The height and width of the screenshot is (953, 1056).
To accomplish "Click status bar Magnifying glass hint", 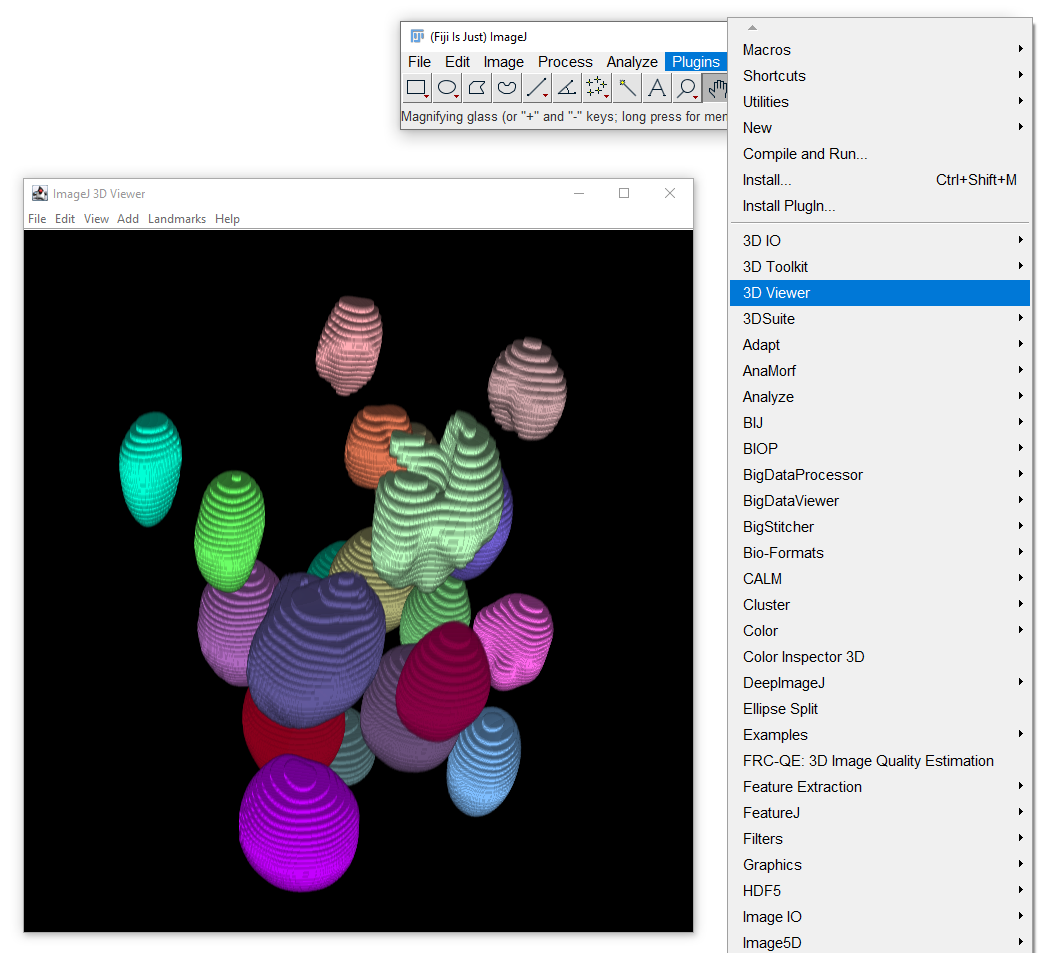I will [x=564, y=117].
